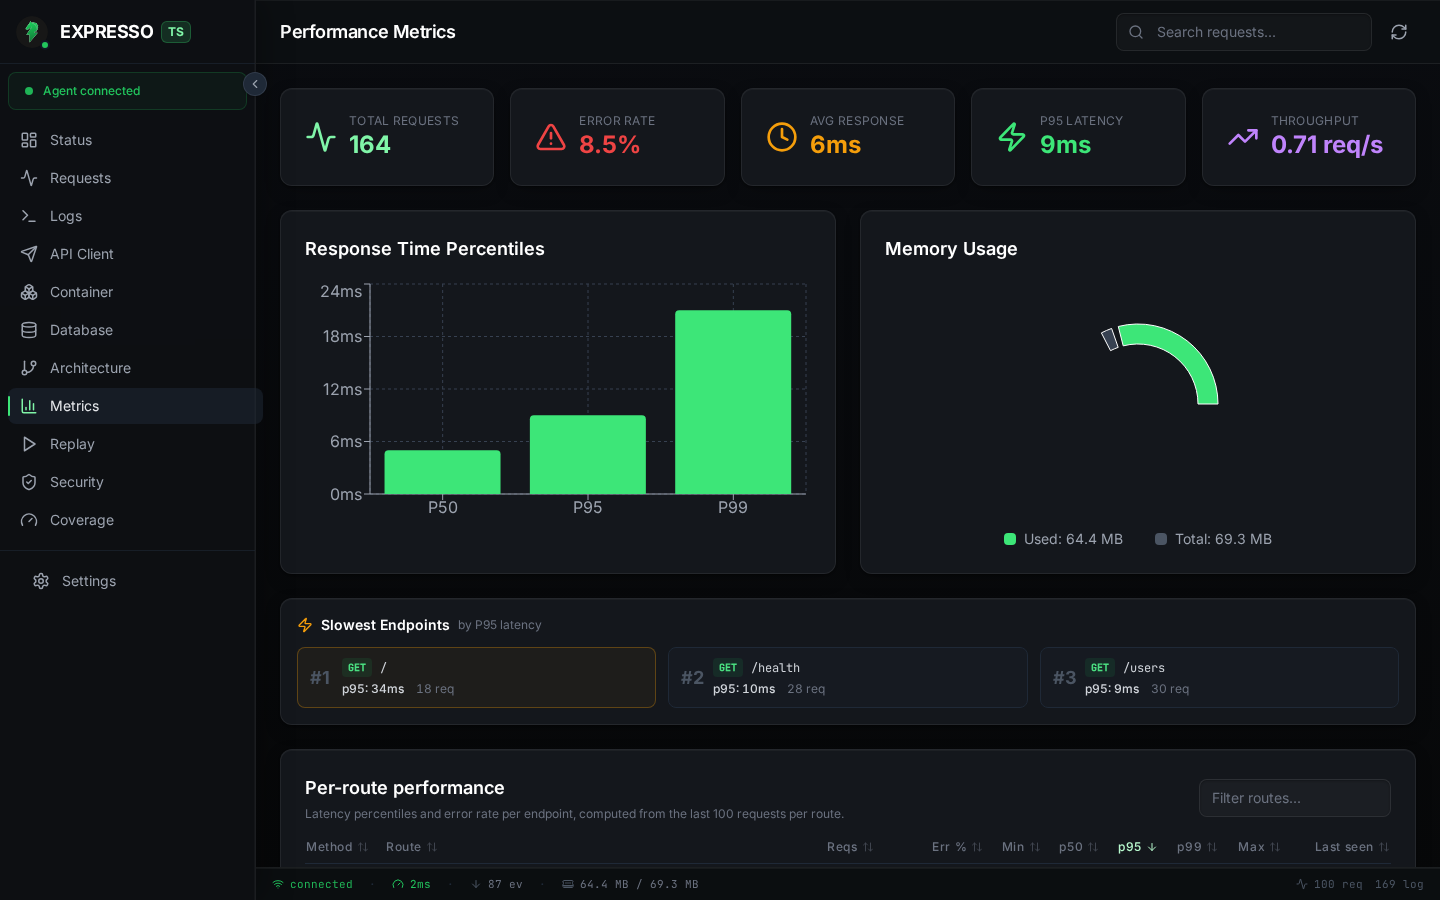Click the Expresso logo icon
The height and width of the screenshot is (900, 1440).
tap(32, 32)
